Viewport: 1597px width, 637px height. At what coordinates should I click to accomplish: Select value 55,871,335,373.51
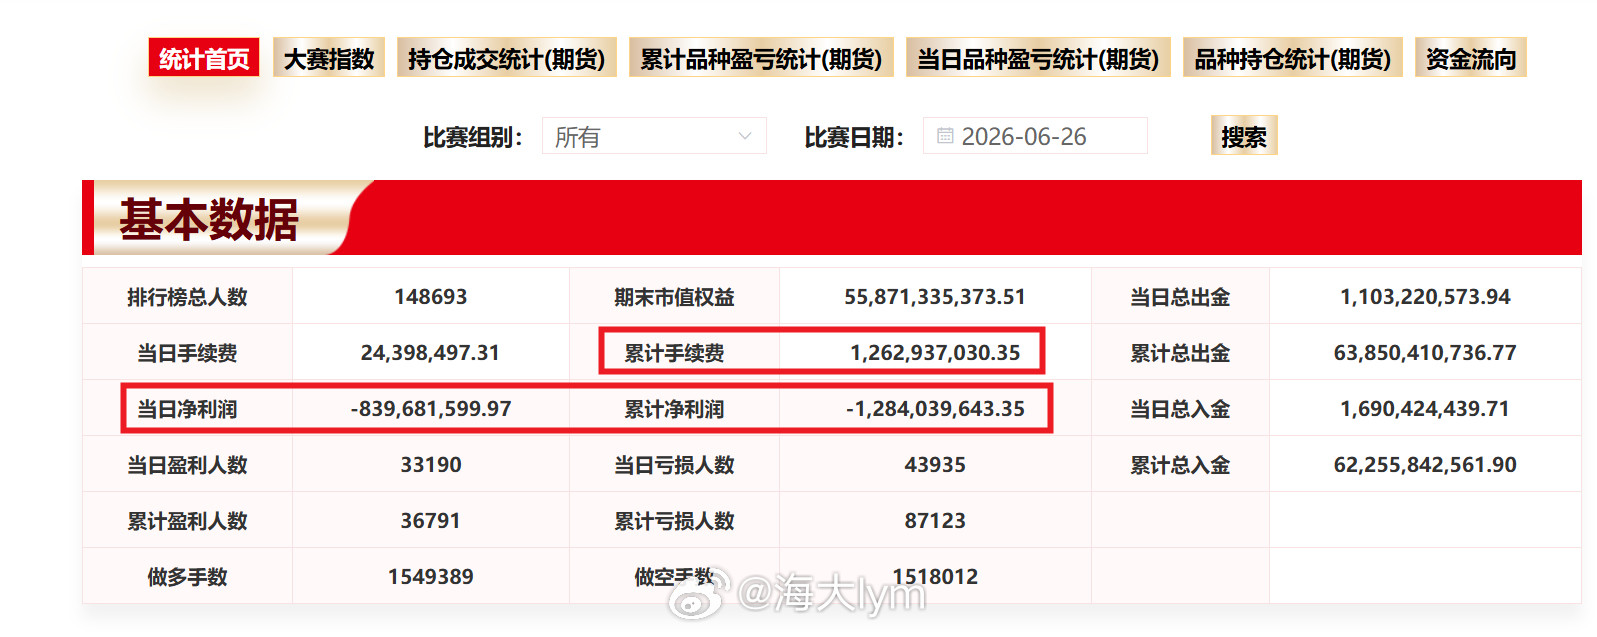935,296
